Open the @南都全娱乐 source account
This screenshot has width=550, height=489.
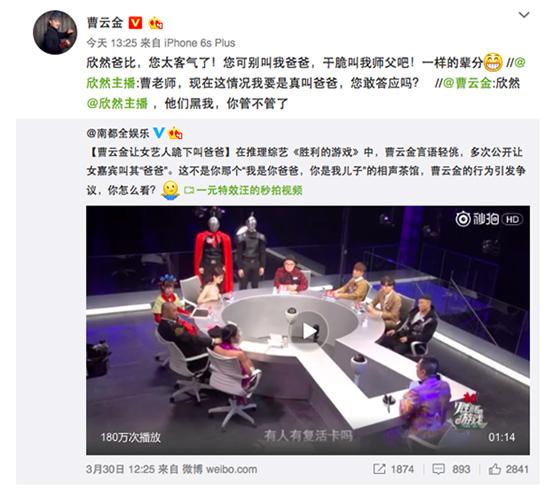(x=118, y=133)
